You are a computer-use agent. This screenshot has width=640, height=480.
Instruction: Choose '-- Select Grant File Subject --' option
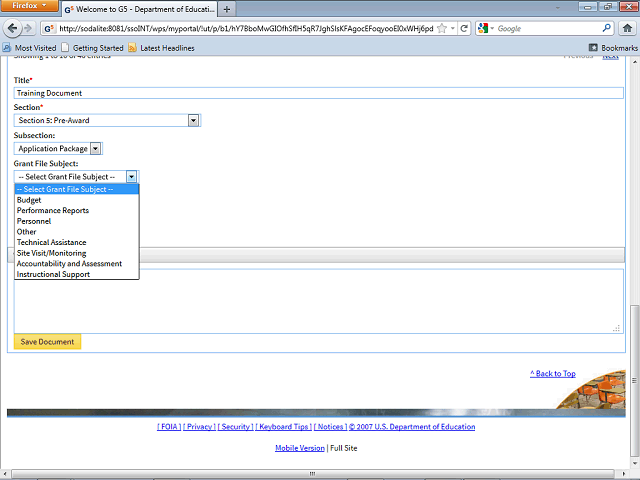pos(77,189)
